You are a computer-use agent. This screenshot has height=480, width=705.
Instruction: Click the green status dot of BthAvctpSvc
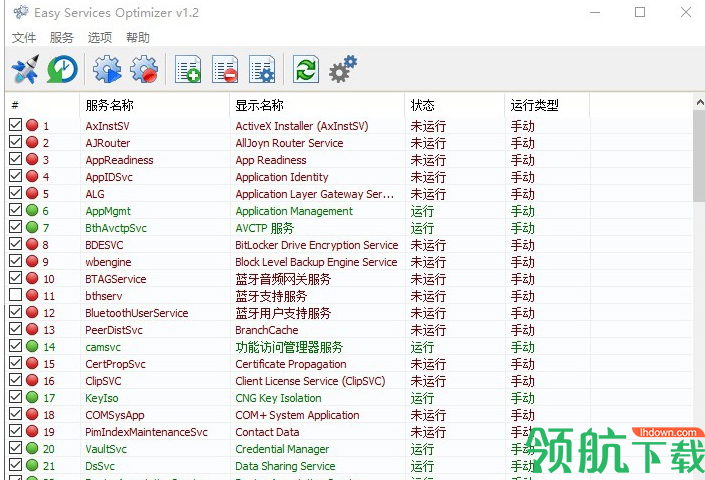tap(32, 227)
